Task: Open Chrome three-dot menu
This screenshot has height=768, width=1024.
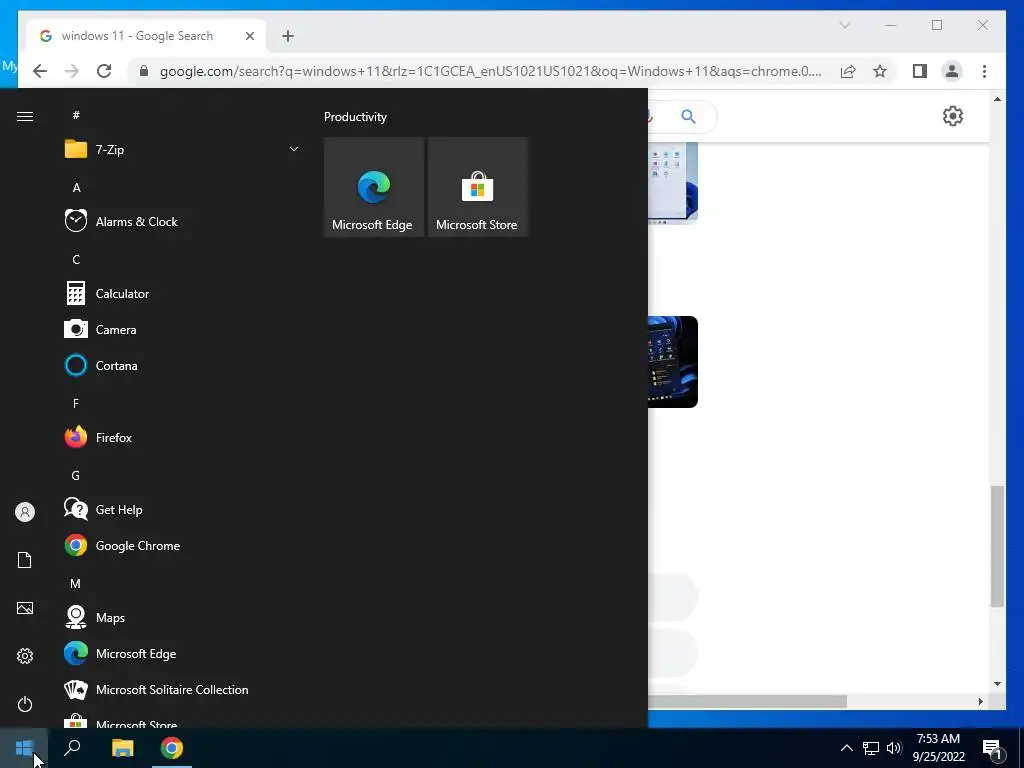Action: point(984,71)
